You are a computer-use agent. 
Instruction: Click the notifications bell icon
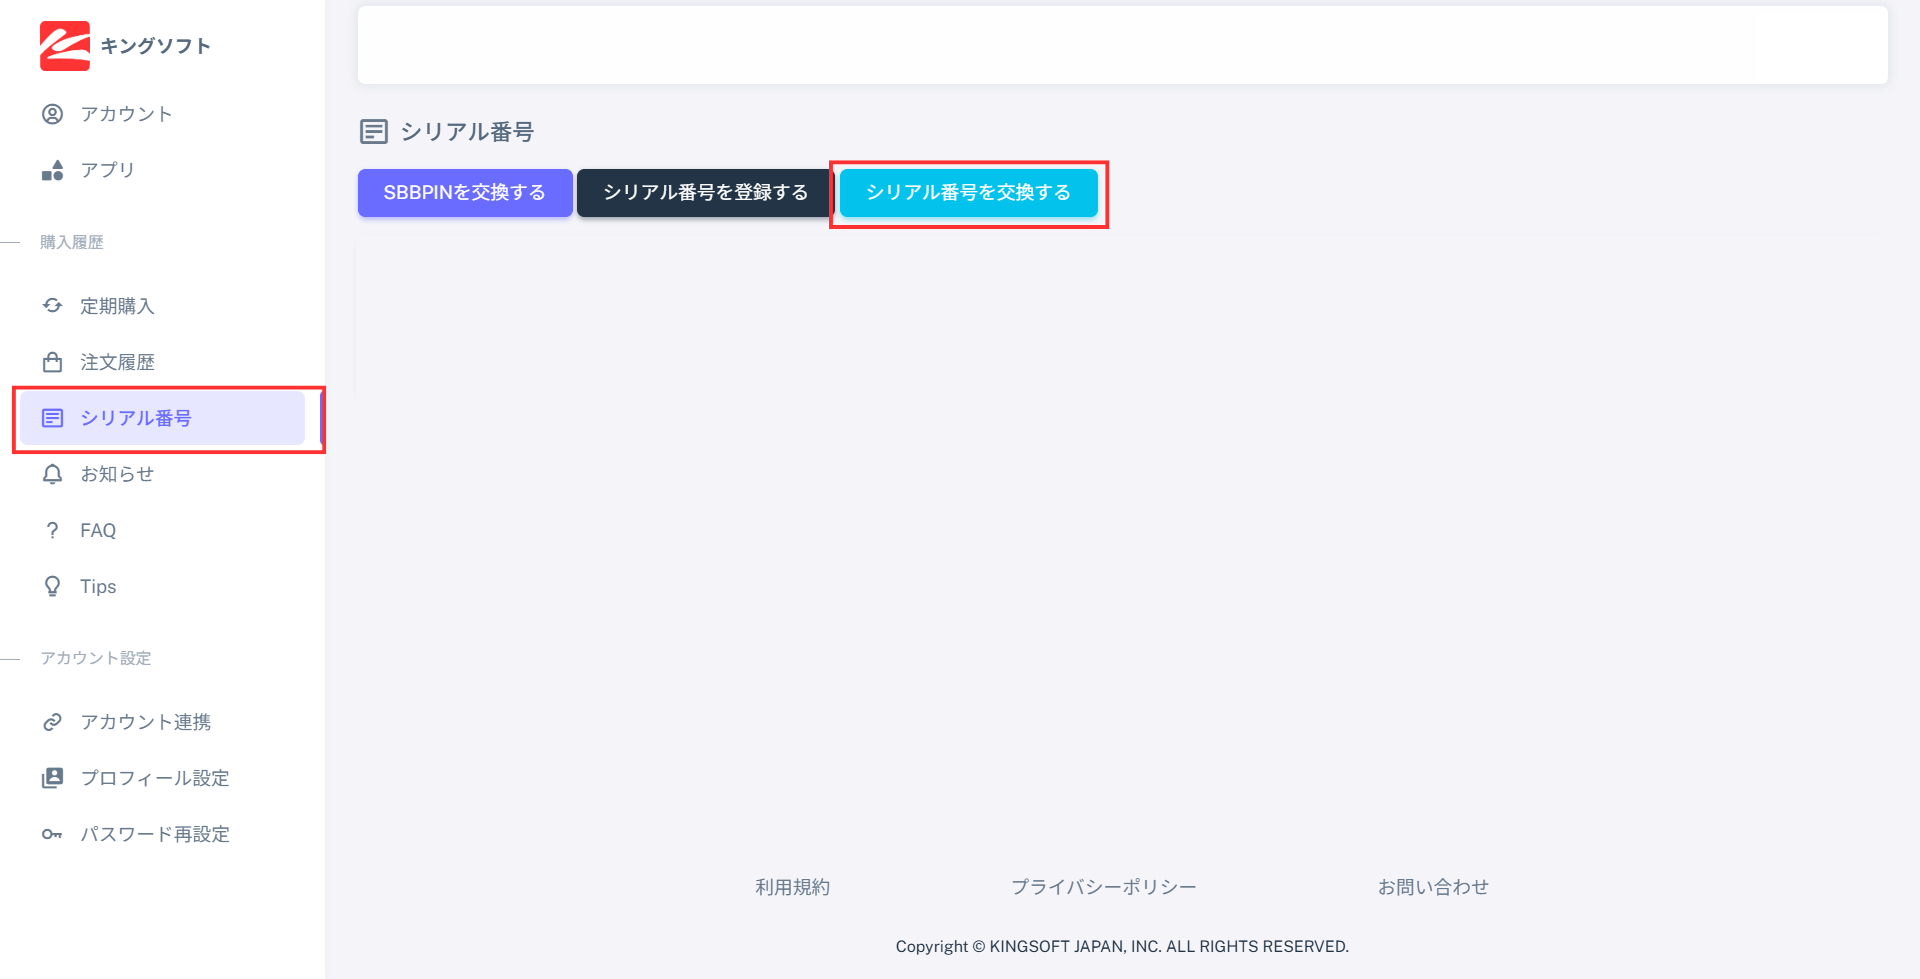(x=52, y=474)
